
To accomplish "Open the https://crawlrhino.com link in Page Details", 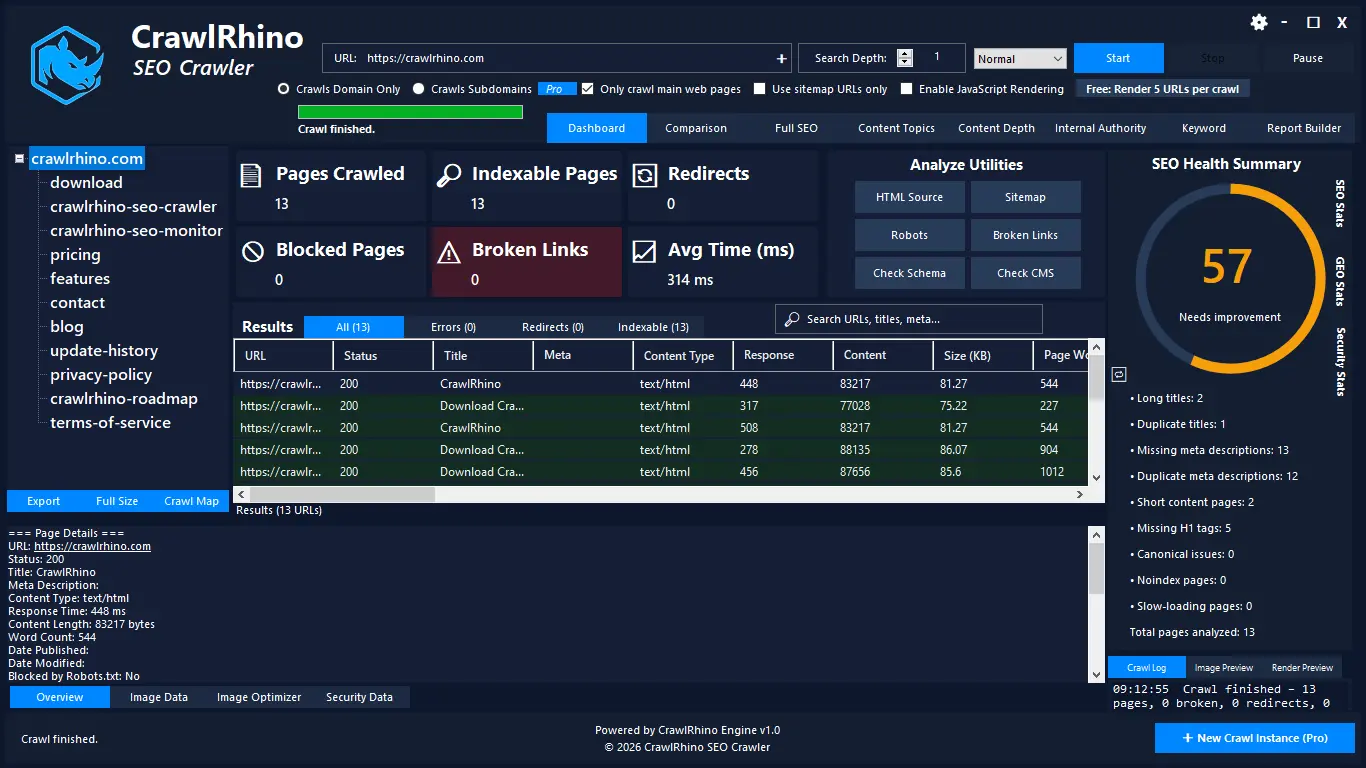I will tap(92, 546).
